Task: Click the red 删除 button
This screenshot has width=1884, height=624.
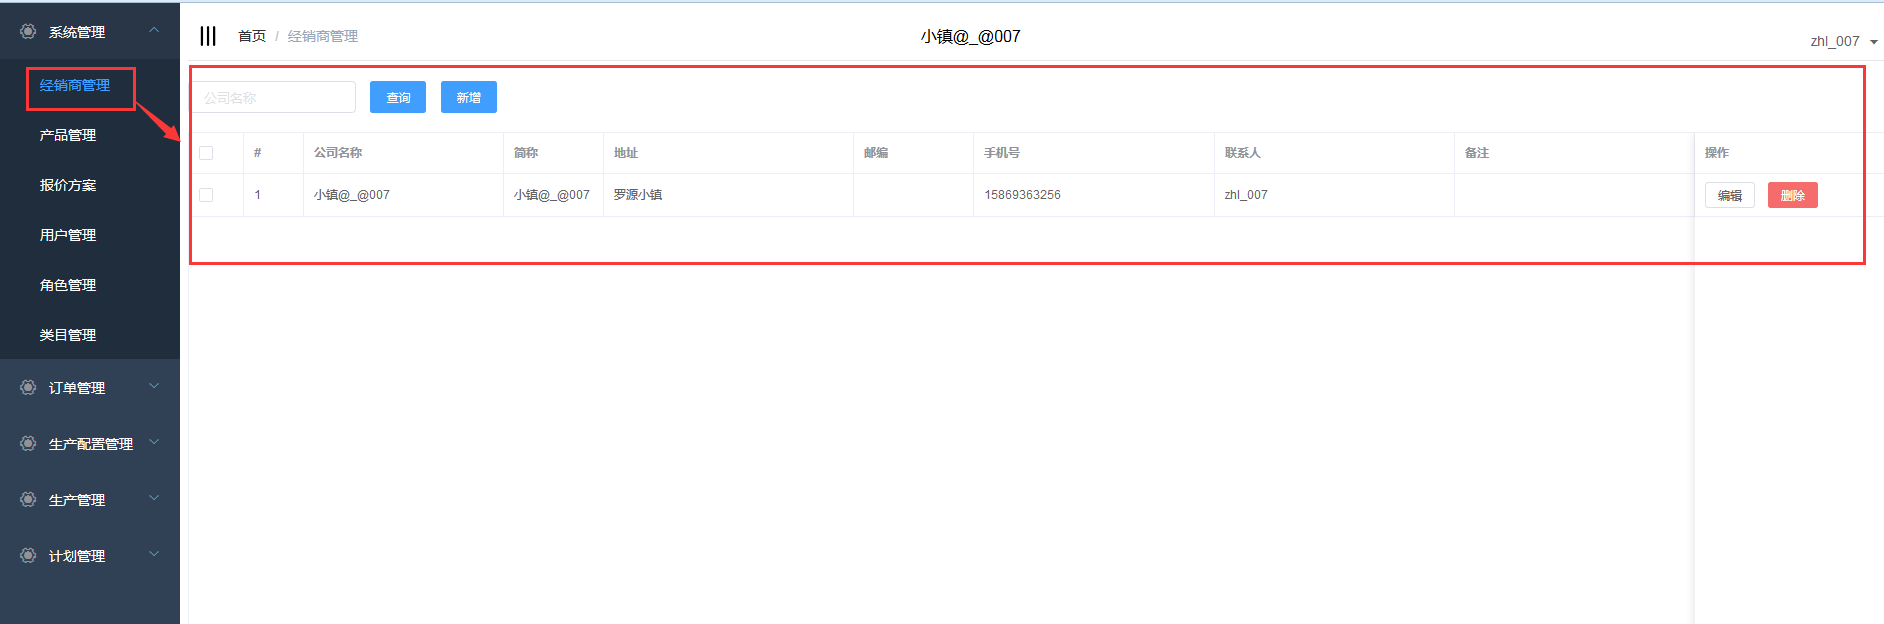Action: 1793,195
